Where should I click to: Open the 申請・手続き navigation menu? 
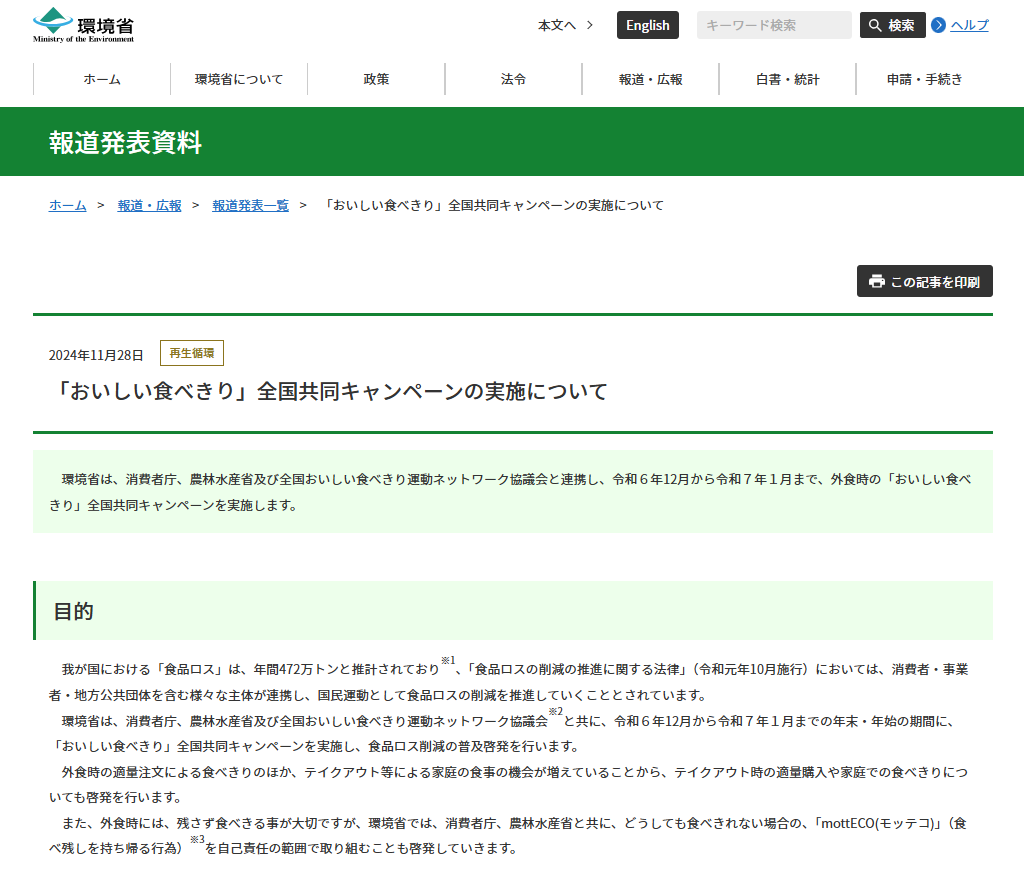tap(923, 79)
